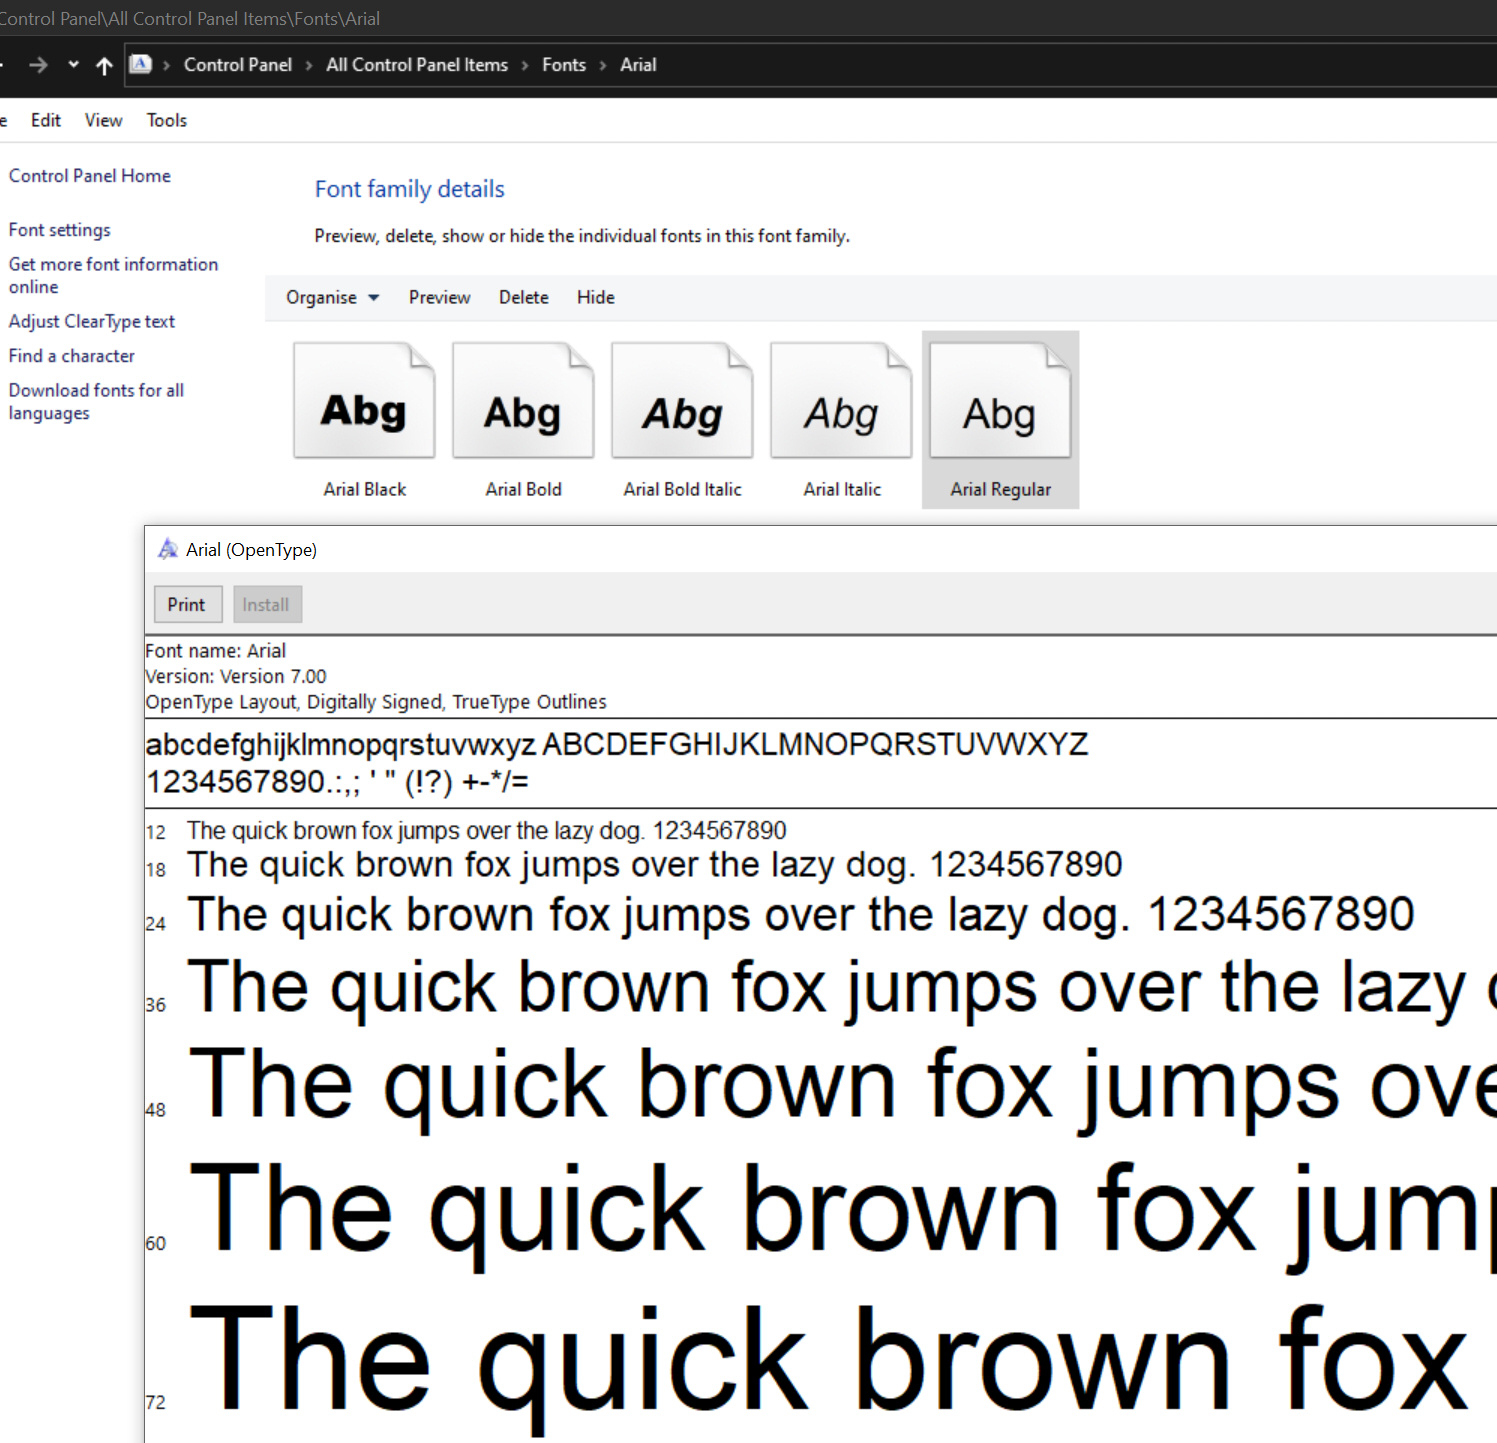Image resolution: width=1497 pixels, height=1443 pixels.
Task: Select the Arial Regular font icon
Action: tap(1000, 401)
